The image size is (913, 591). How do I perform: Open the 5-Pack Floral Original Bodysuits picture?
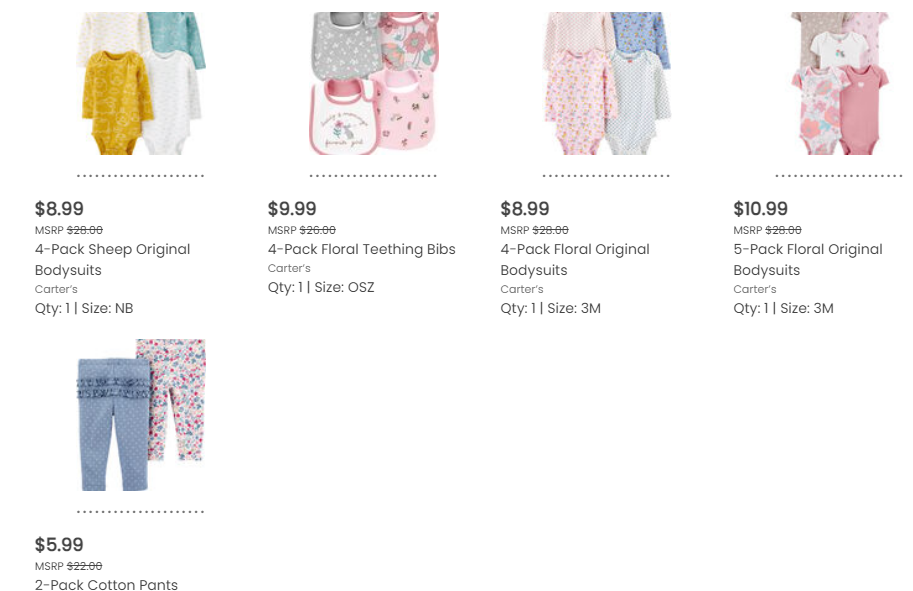tap(839, 83)
